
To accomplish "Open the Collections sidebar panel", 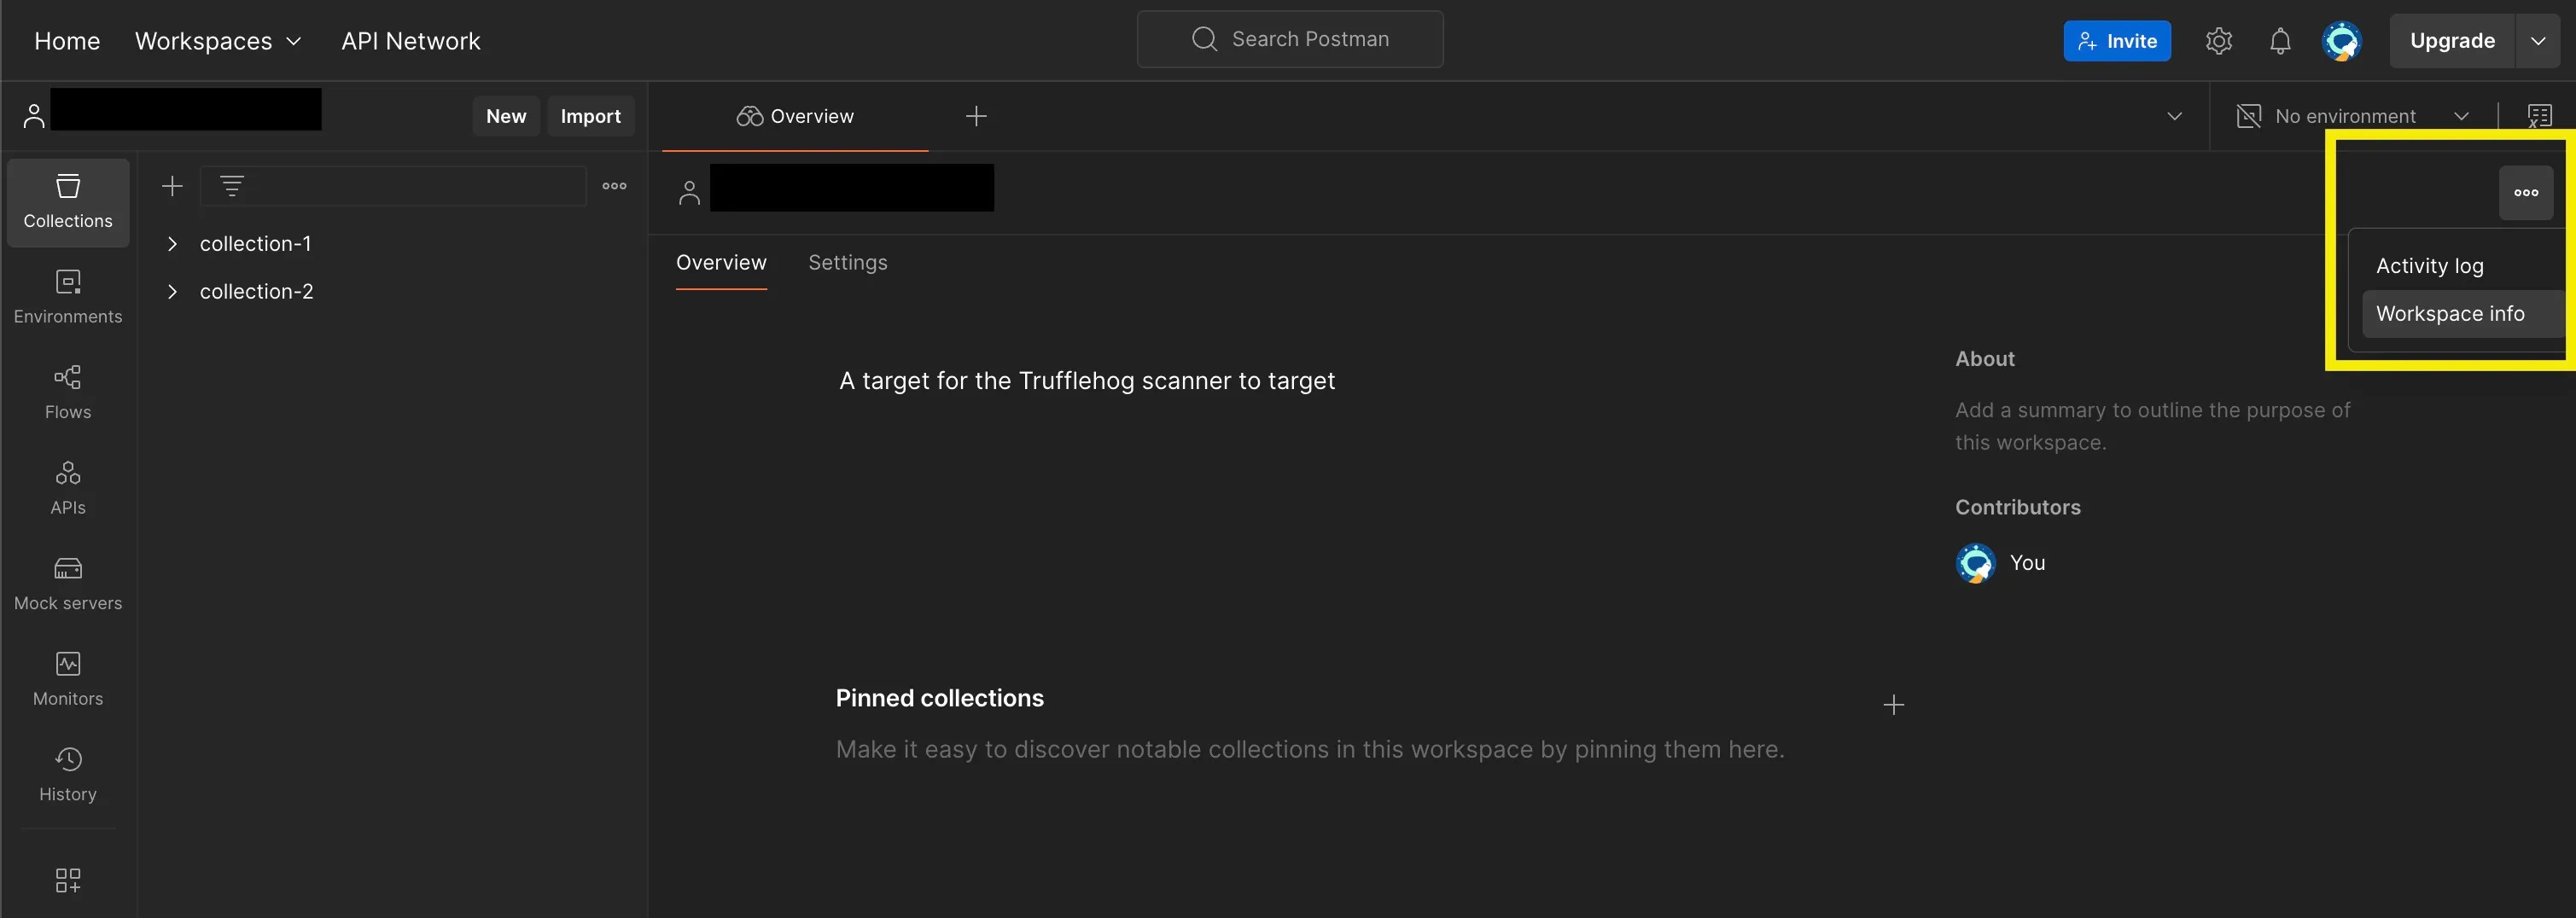I will (x=68, y=202).
